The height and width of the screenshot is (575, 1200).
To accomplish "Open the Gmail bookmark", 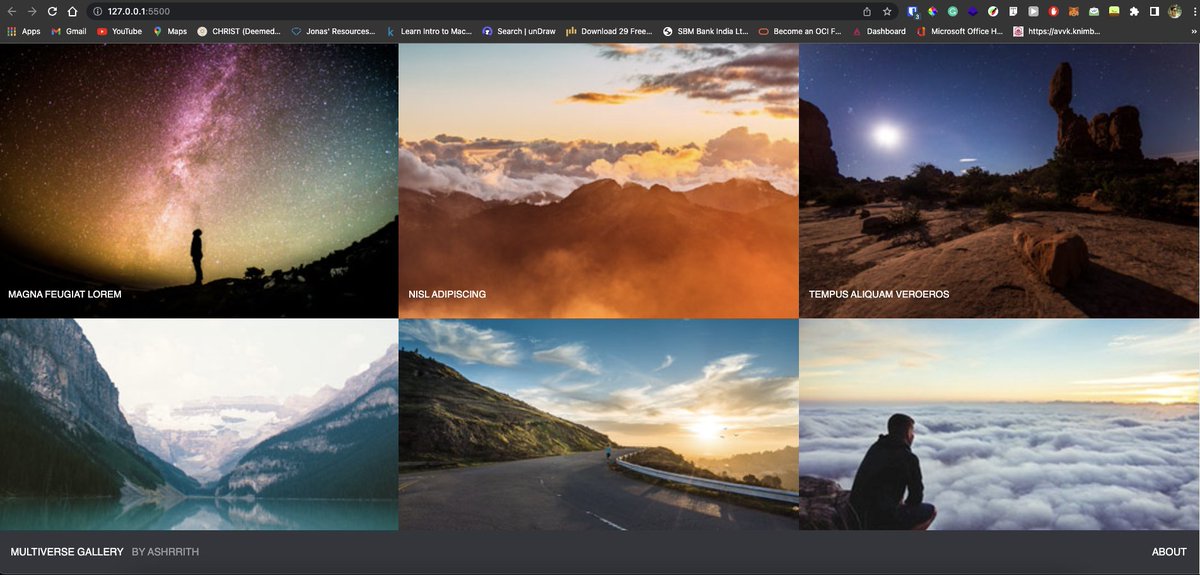I will 69,31.
